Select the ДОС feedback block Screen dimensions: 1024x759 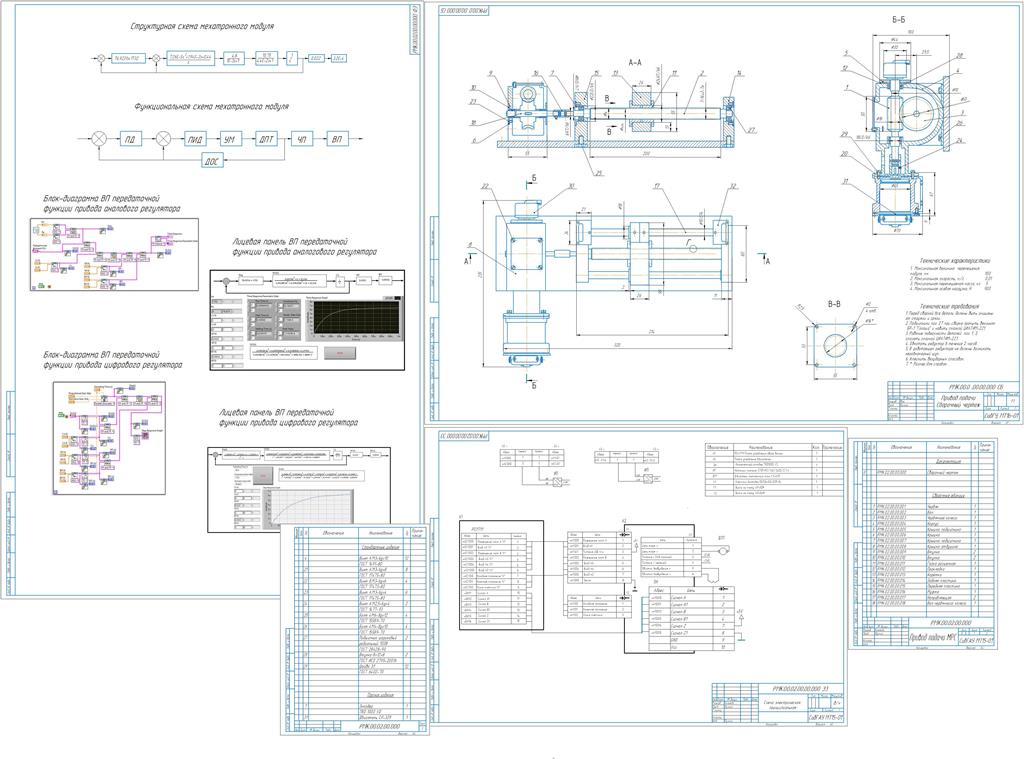(212, 161)
